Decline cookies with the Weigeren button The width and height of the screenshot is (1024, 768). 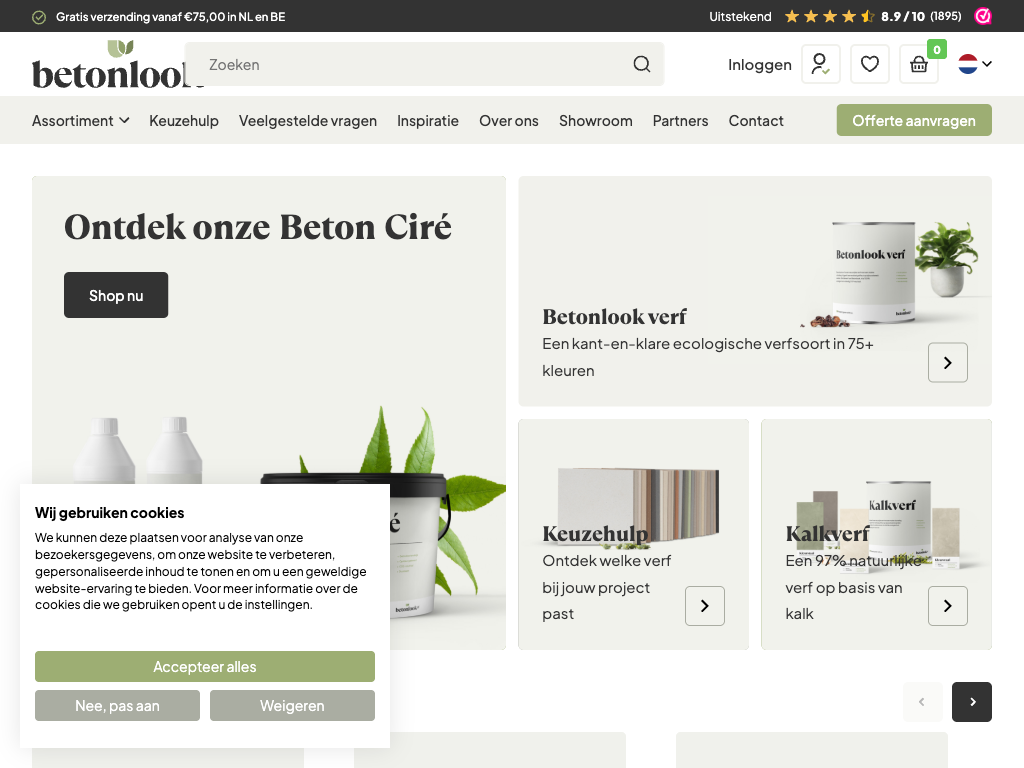(x=292, y=706)
